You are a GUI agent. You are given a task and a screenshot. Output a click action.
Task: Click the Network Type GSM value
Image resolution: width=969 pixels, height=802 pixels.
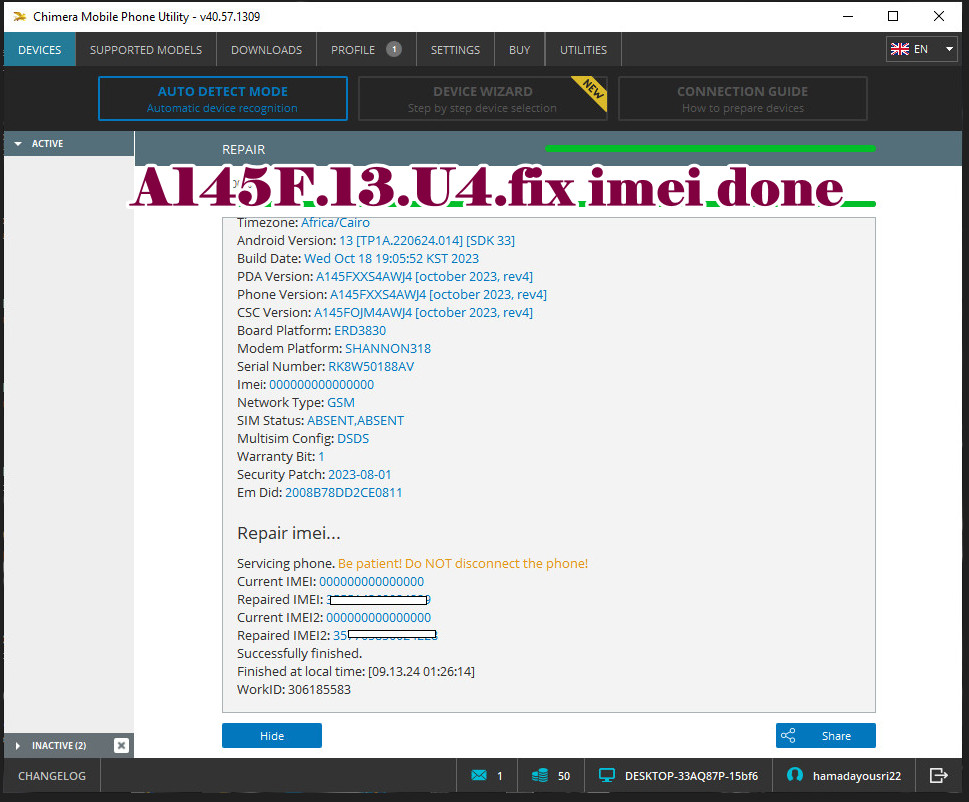tap(341, 402)
